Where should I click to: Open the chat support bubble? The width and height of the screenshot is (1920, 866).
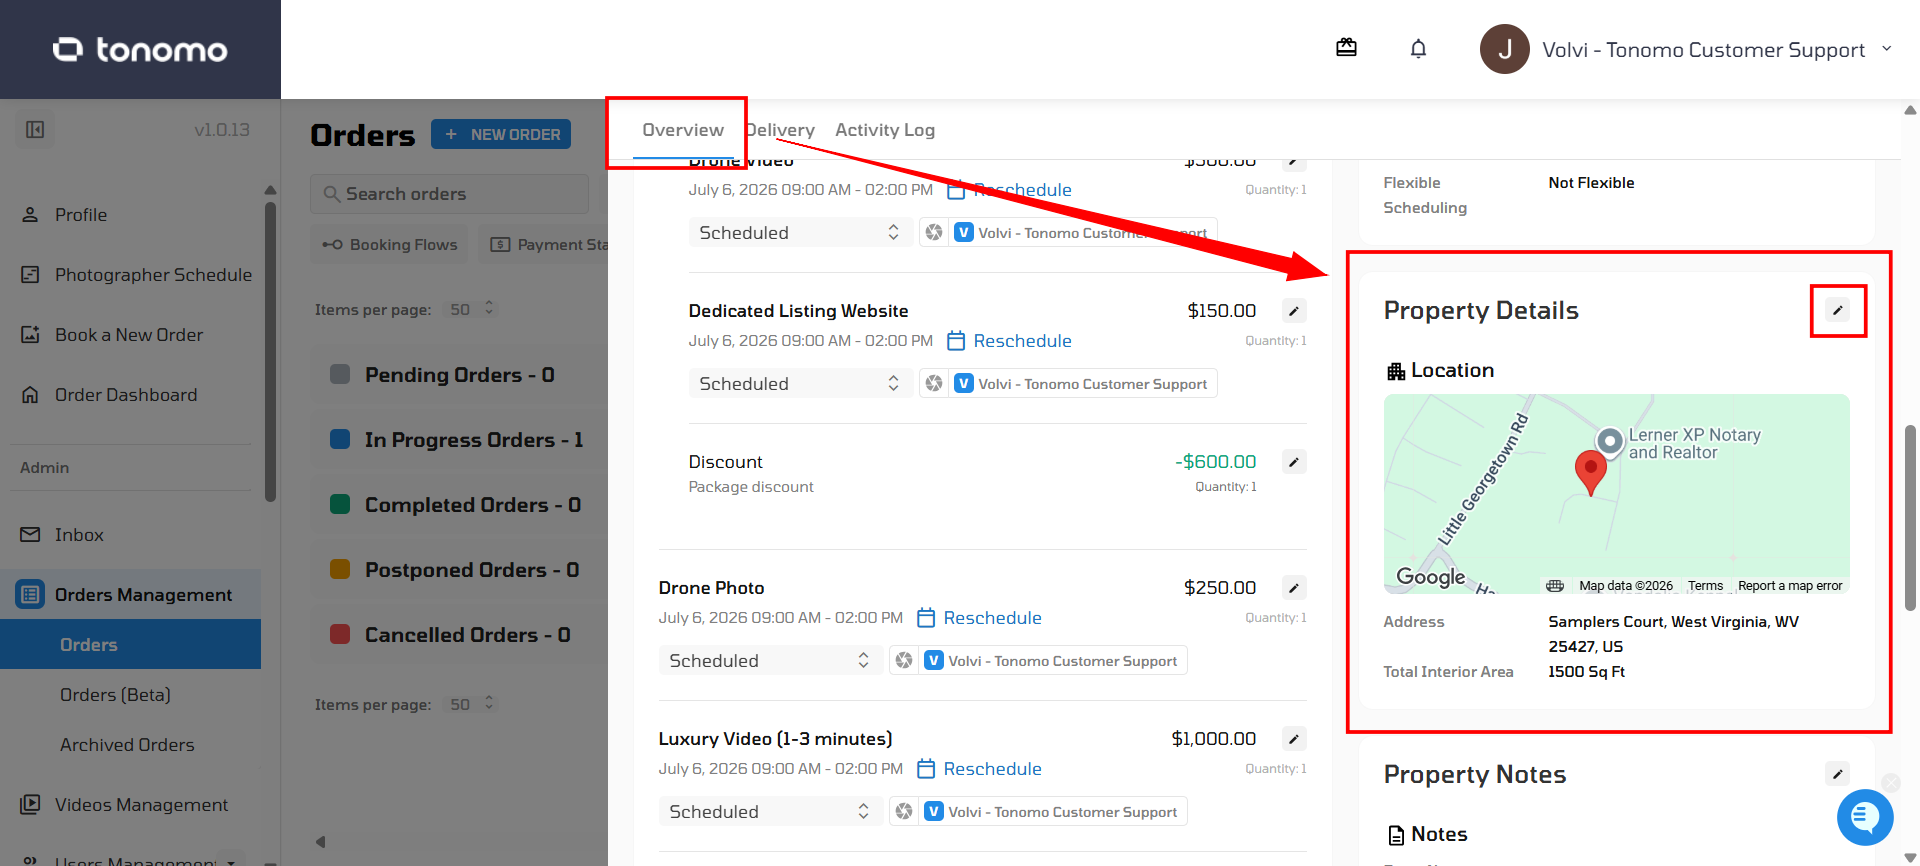(1865, 817)
